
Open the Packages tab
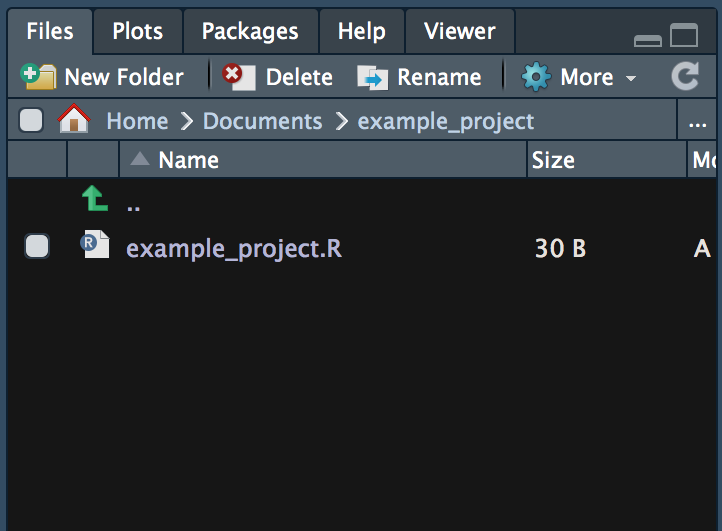pyautogui.click(x=250, y=31)
